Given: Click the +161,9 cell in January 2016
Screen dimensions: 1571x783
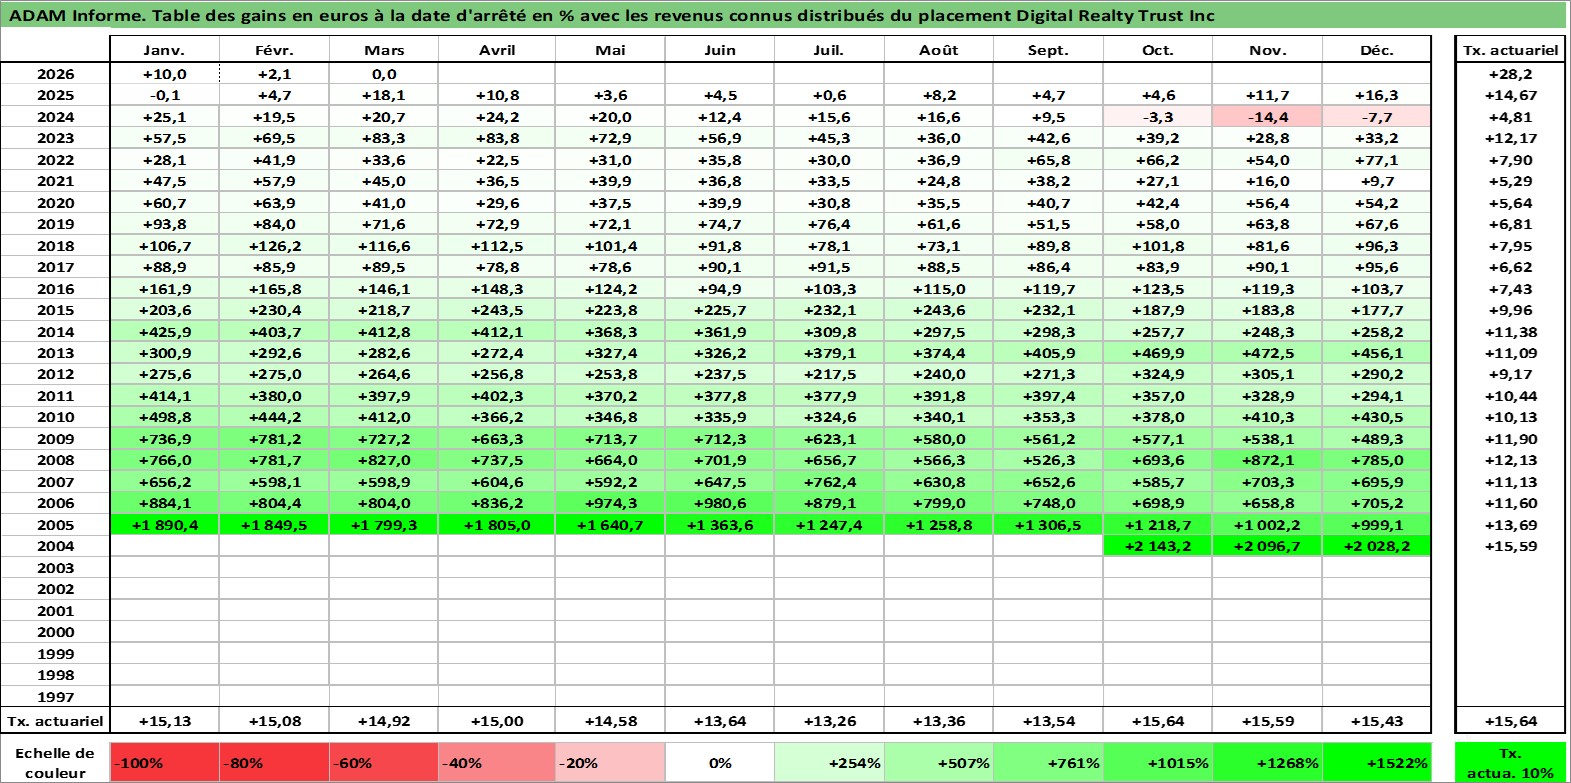Looking at the screenshot, I should click(x=164, y=289).
